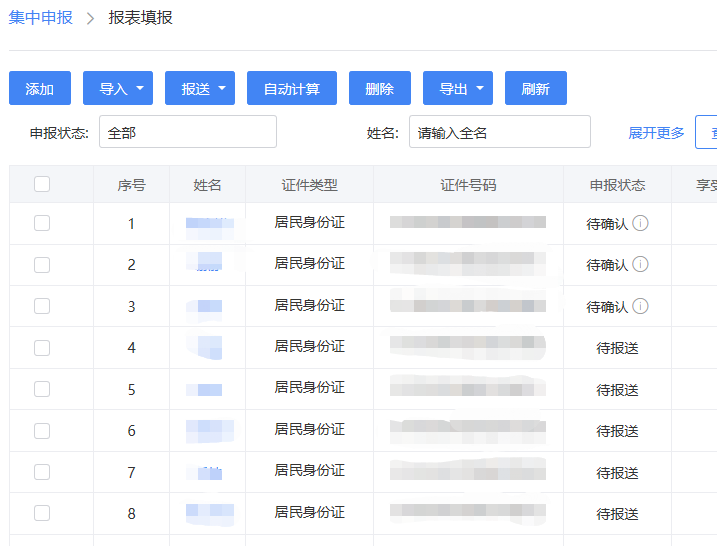
Task: Click the 删除 button
Action: click(x=380, y=89)
